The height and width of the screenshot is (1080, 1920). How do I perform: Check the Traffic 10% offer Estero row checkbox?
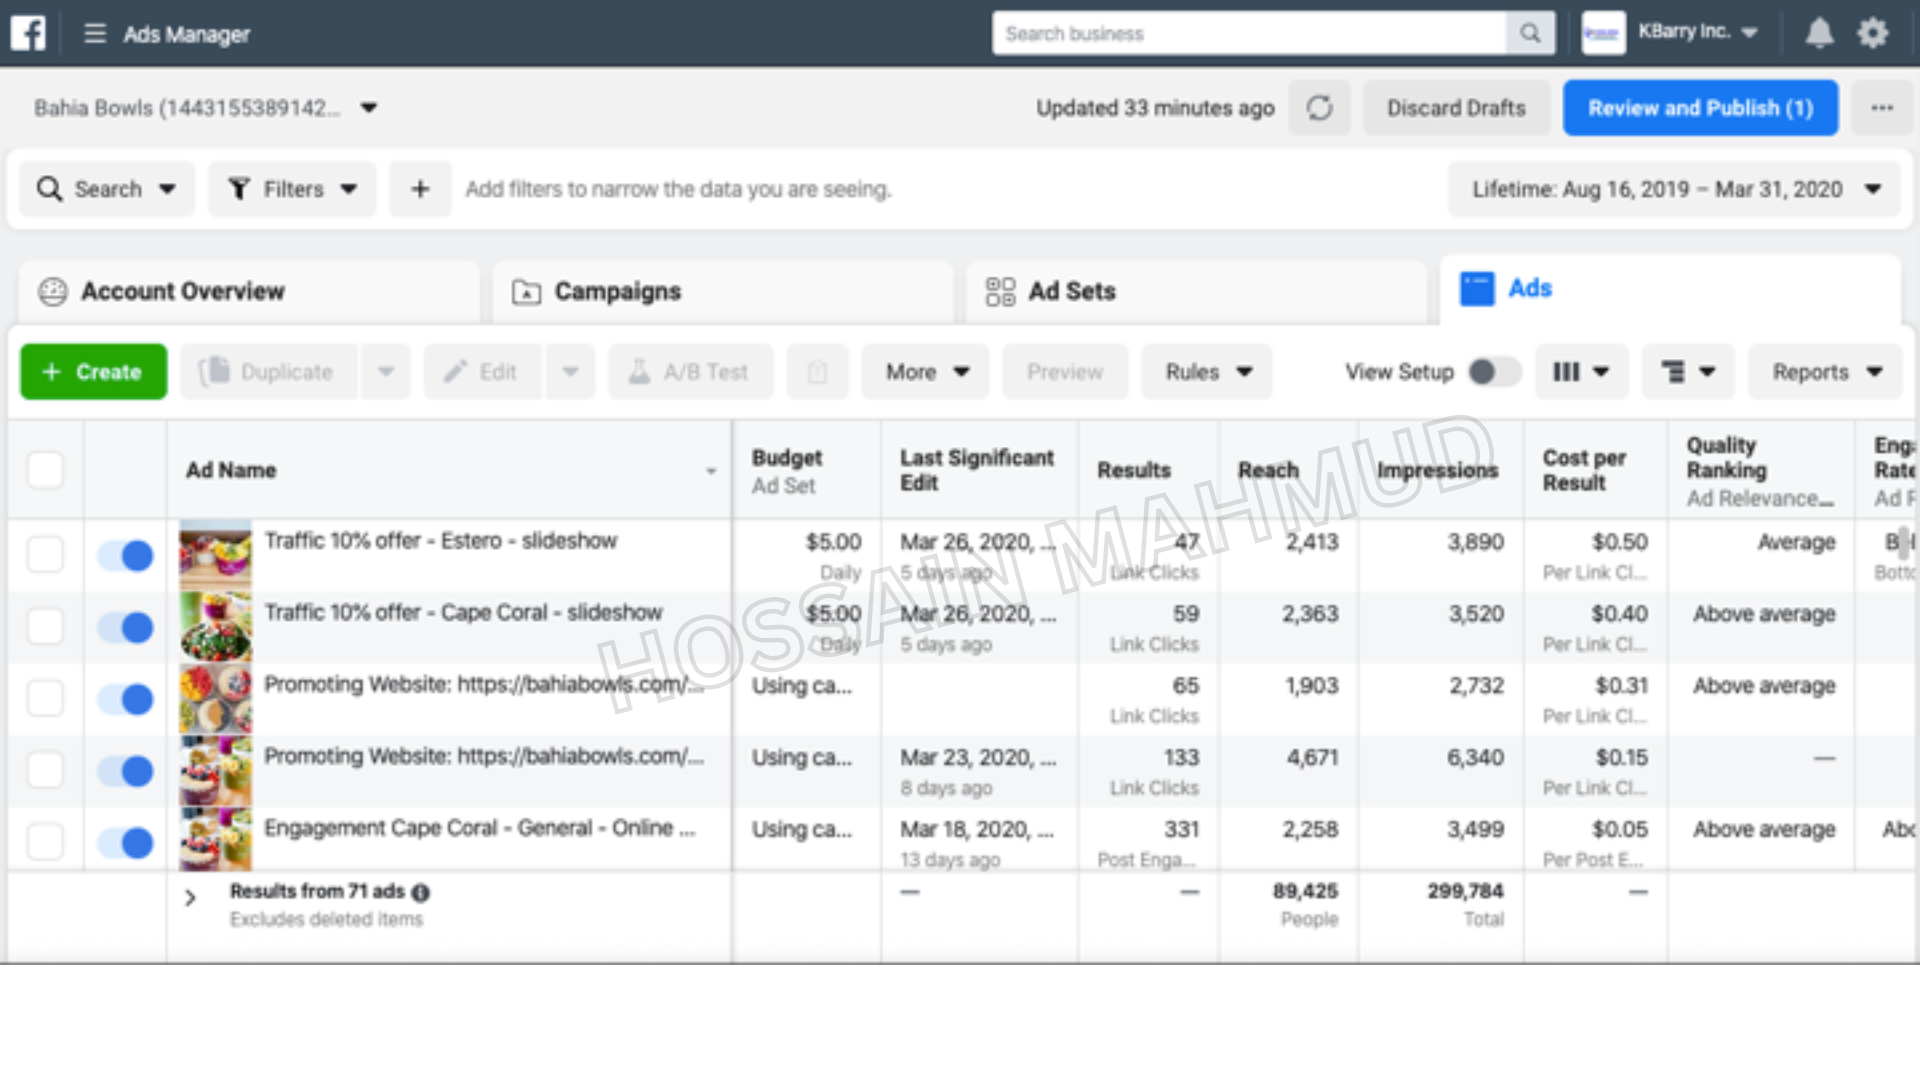pos(45,554)
